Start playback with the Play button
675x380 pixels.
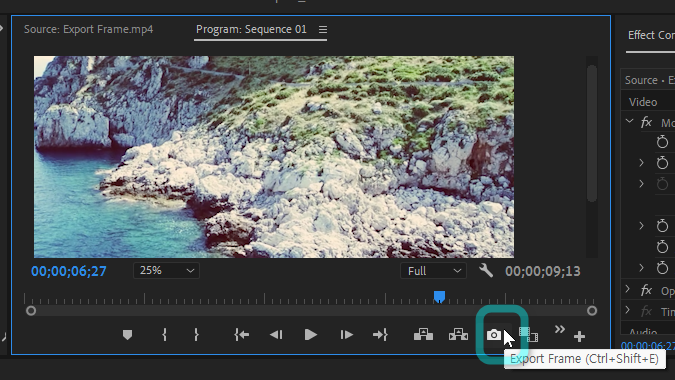coord(310,335)
